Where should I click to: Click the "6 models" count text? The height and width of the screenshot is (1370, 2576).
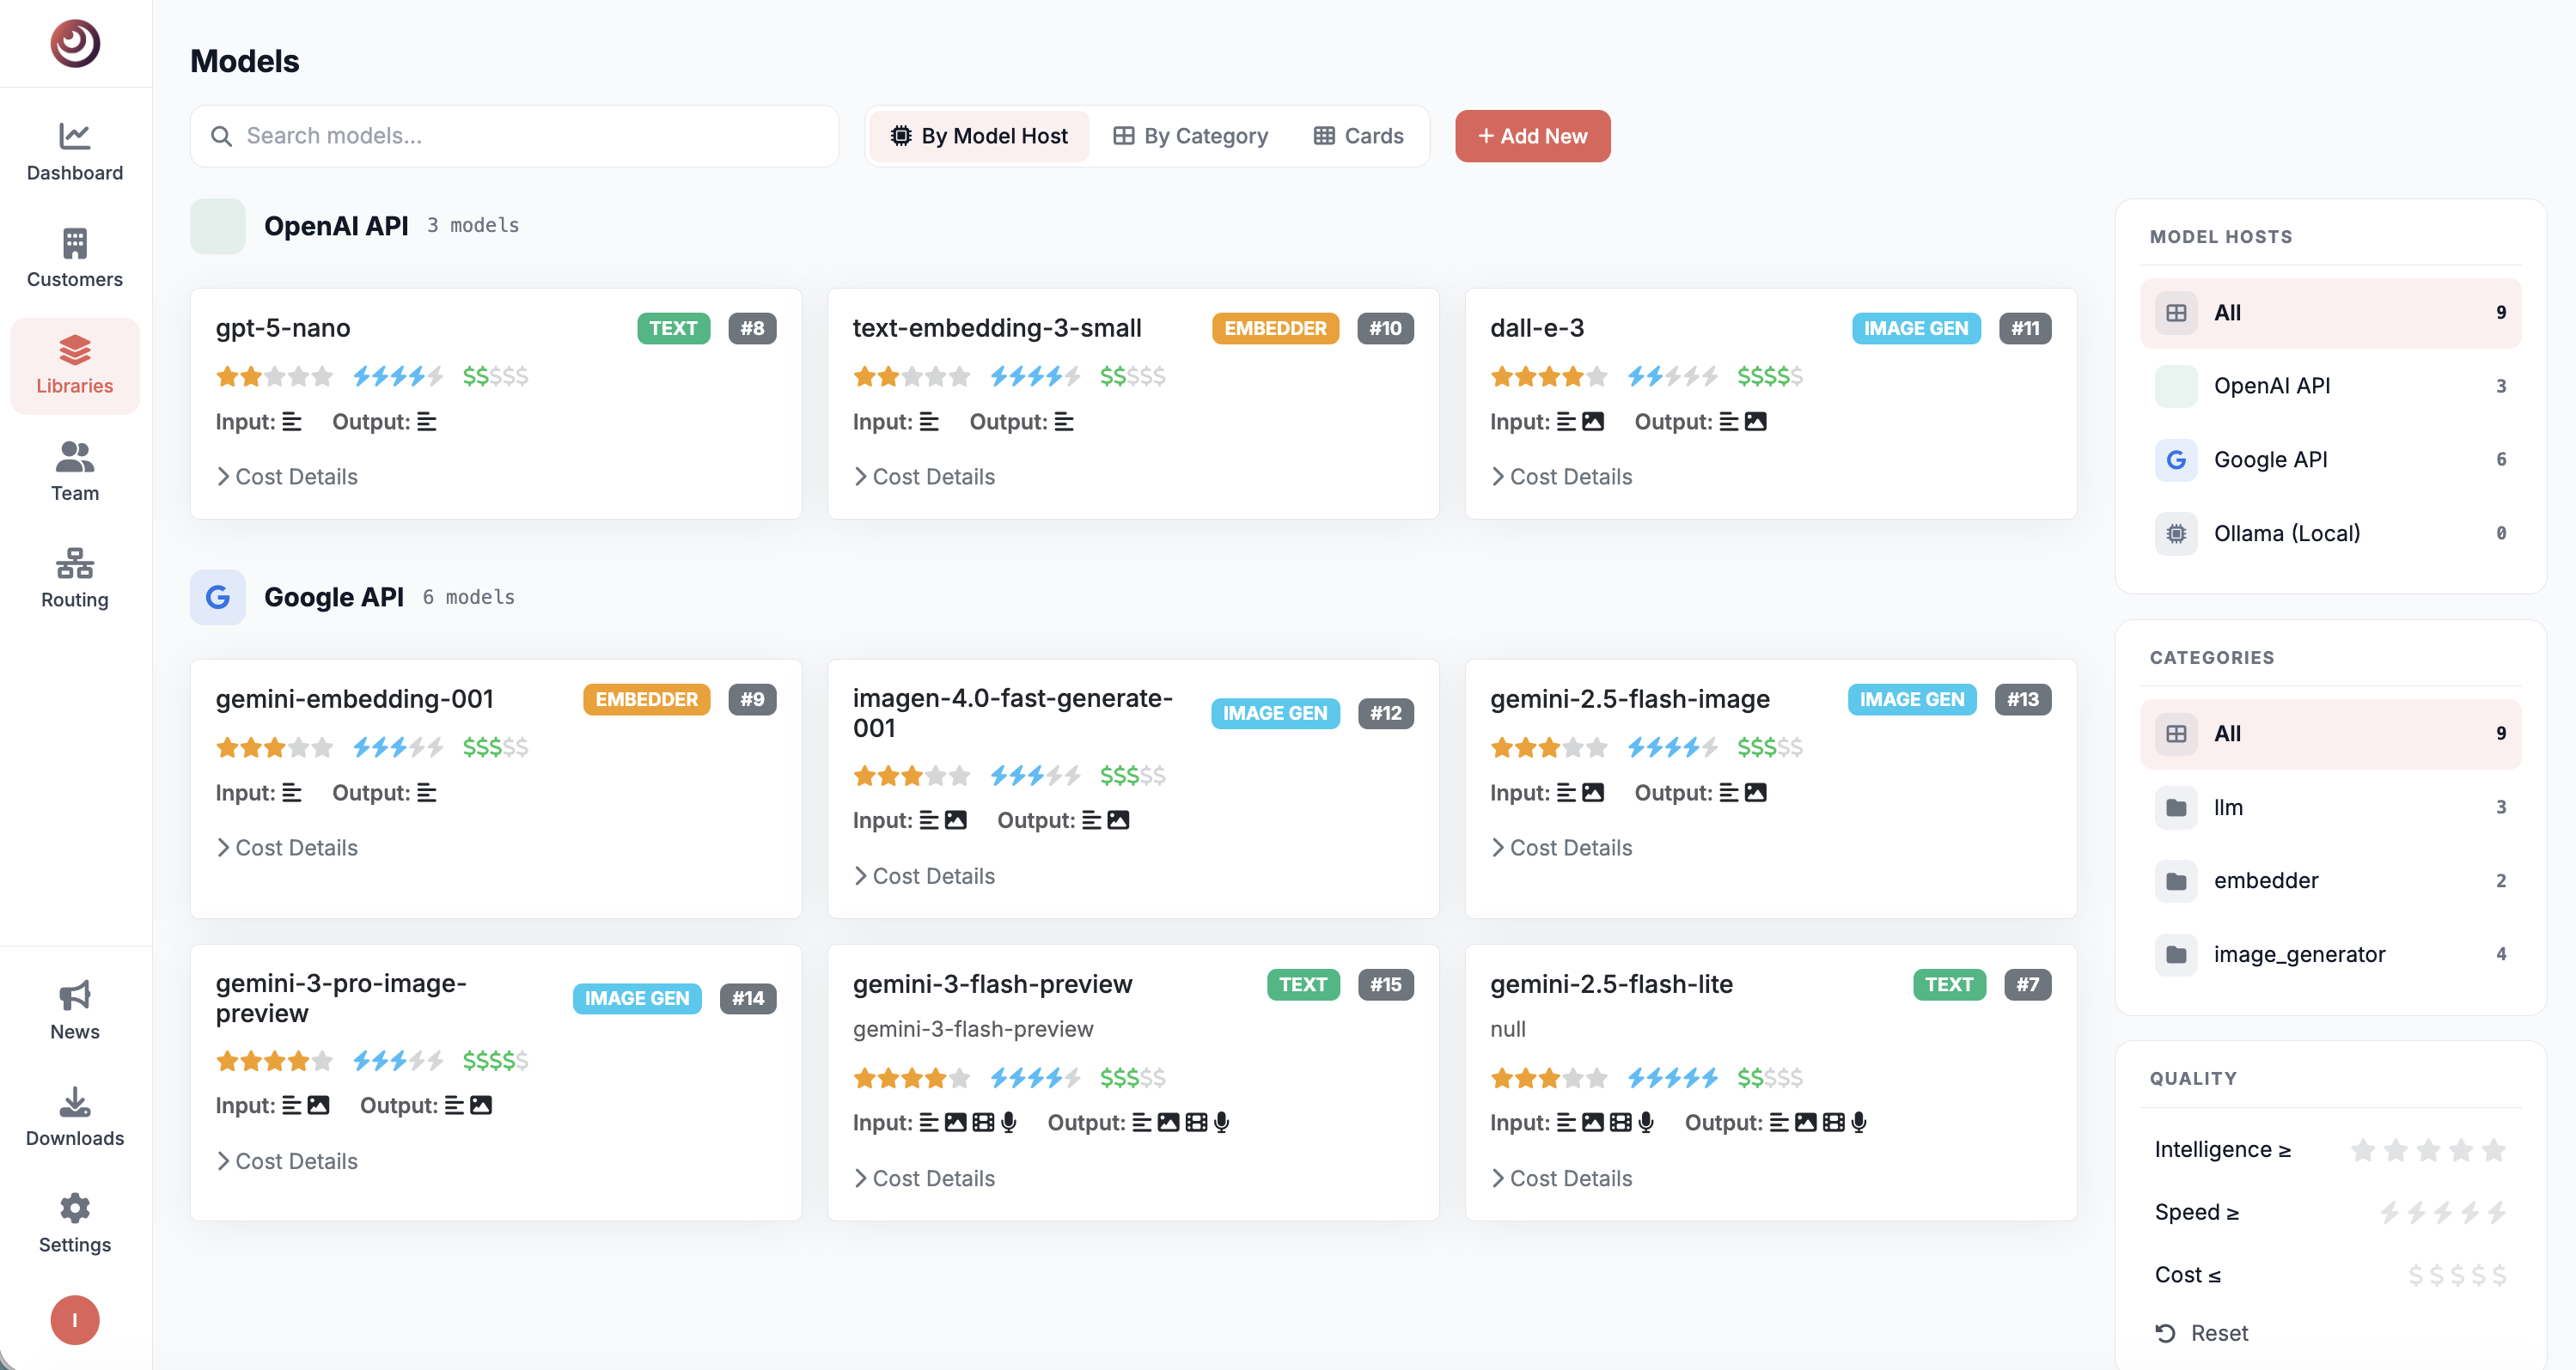click(469, 597)
